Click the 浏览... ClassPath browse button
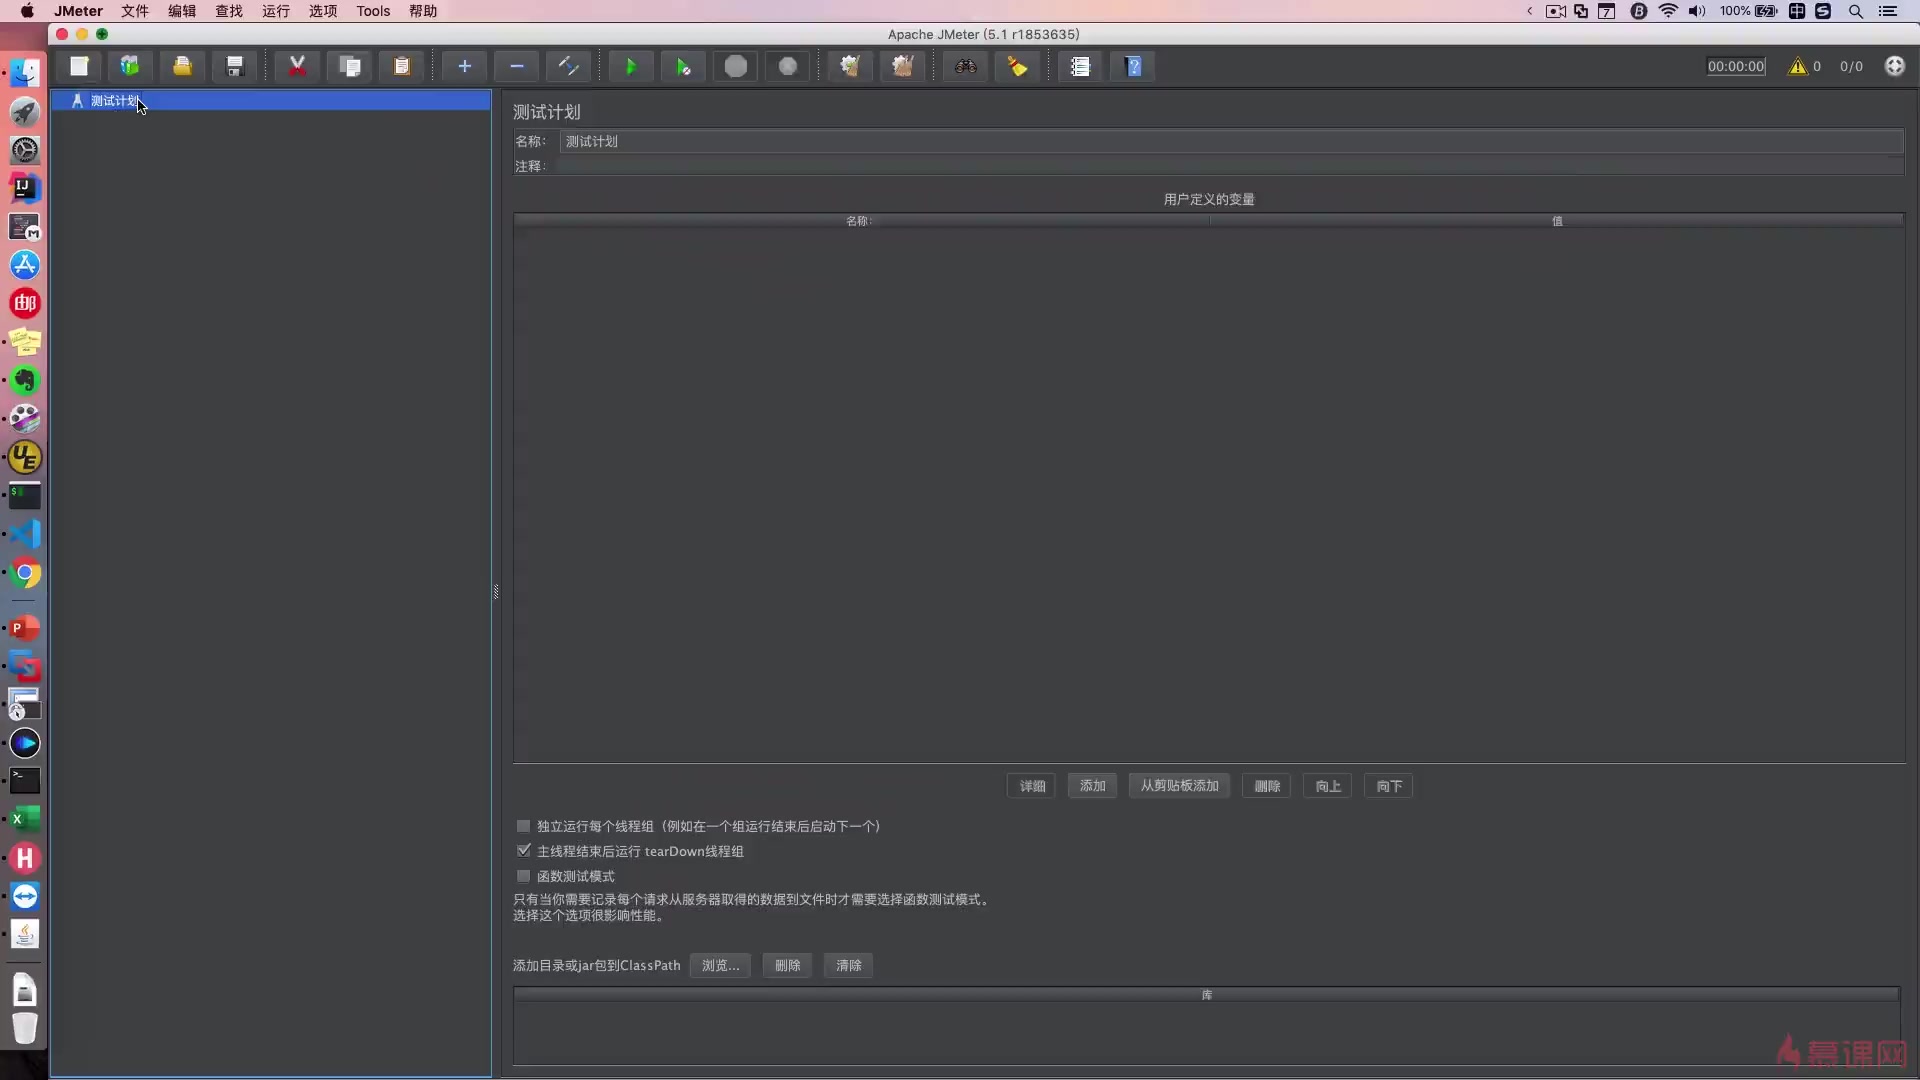The image size is (1920, 1080). (720, 965)
